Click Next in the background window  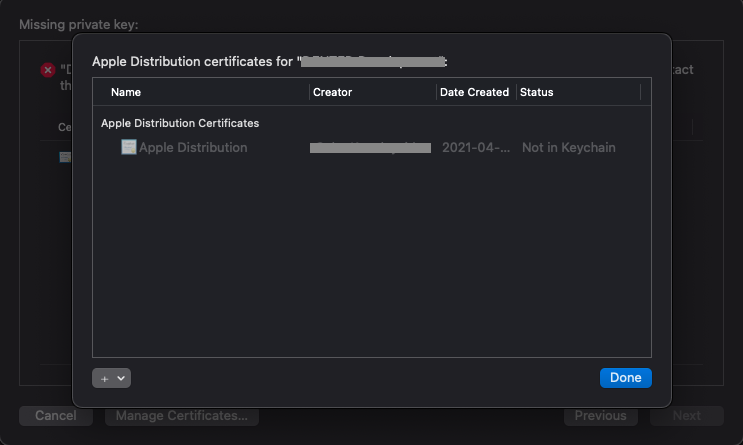(x=687, y=416)
